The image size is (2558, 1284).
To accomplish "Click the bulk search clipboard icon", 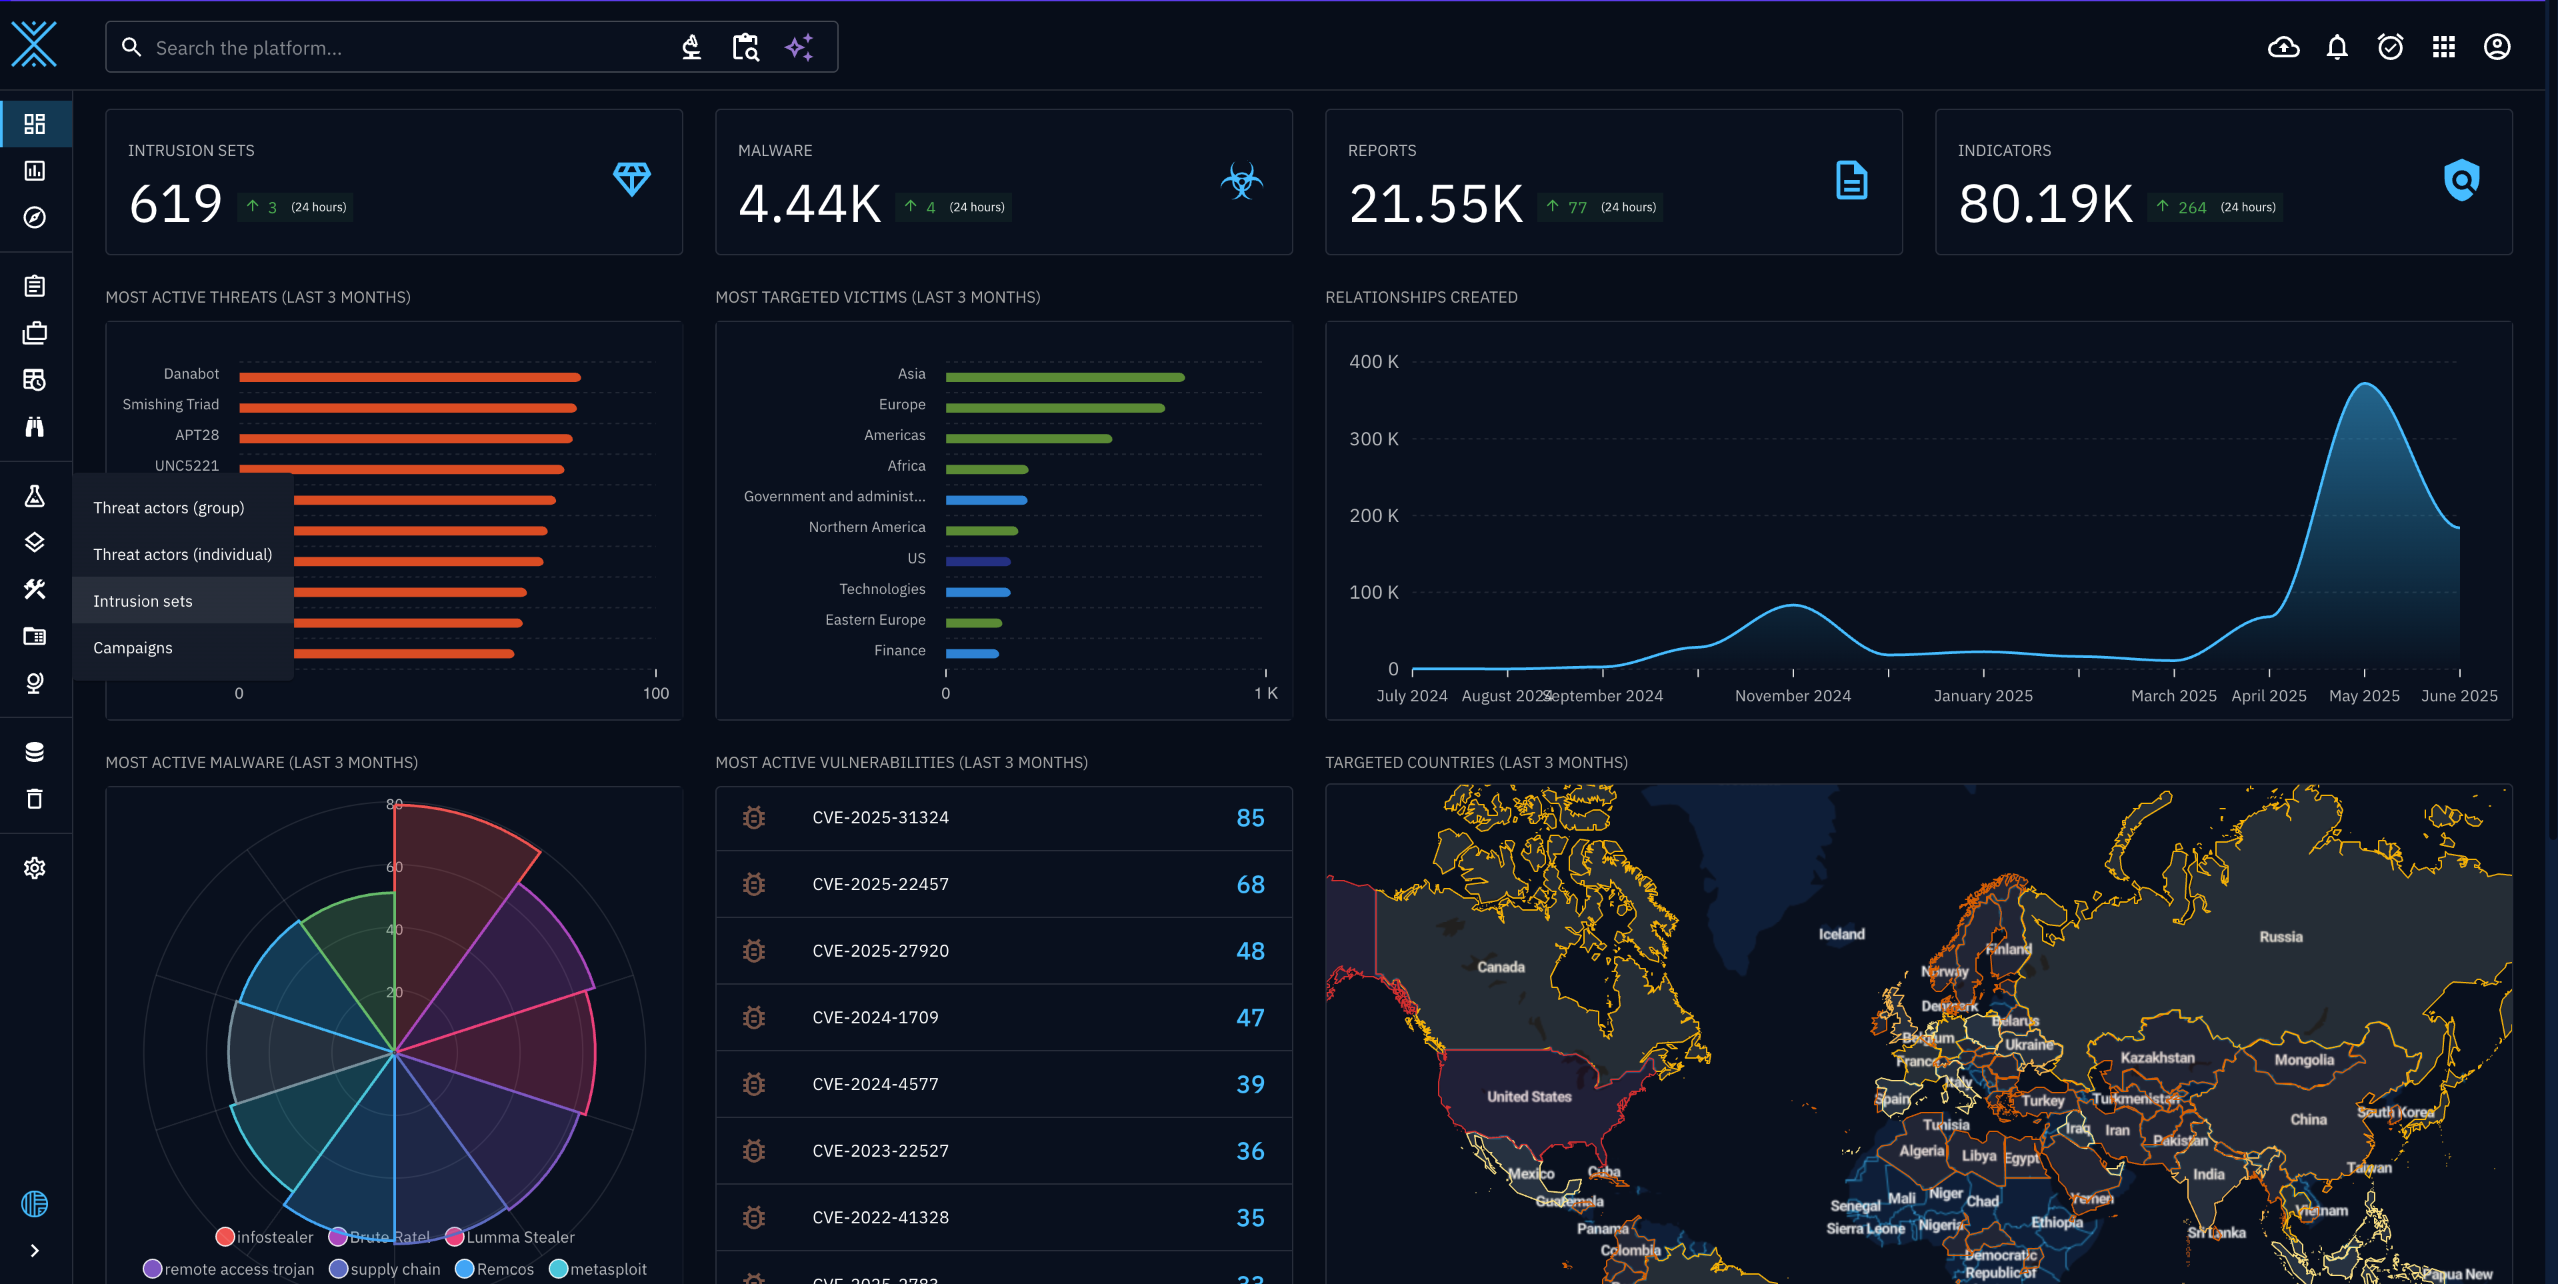I will [x=745, y=47].
